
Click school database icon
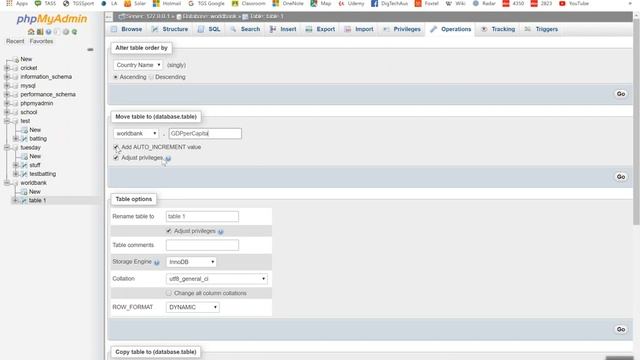(16, 112)
